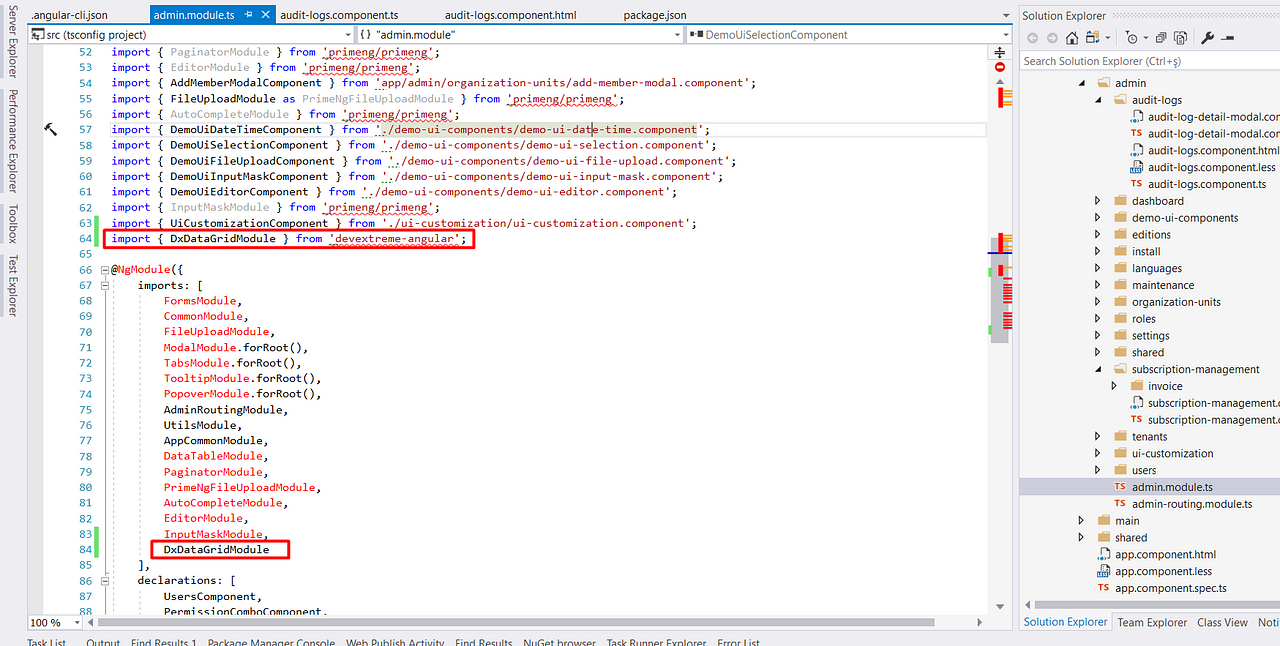Click the file icon of app.component.less
1280x646 pixels.
click(1105, 571)
